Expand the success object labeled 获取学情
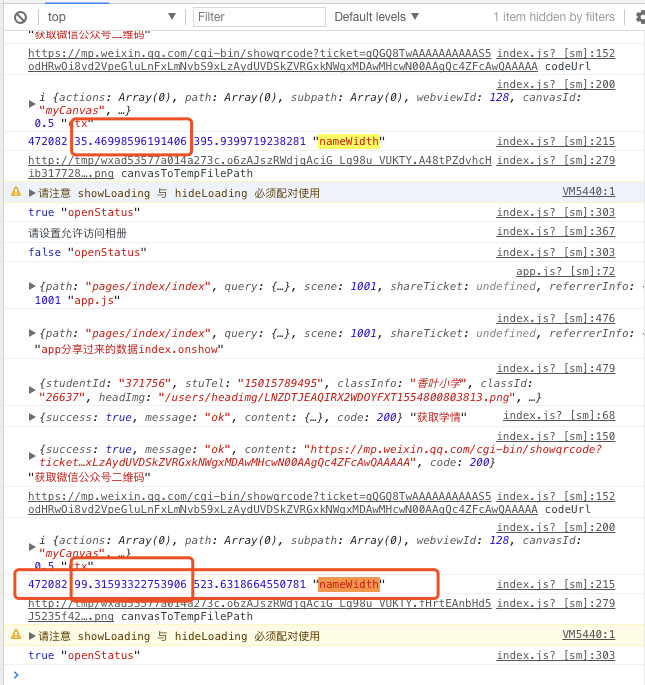Image resolution: width=645 pixels, height=685 pixels. tap(32, 417)
